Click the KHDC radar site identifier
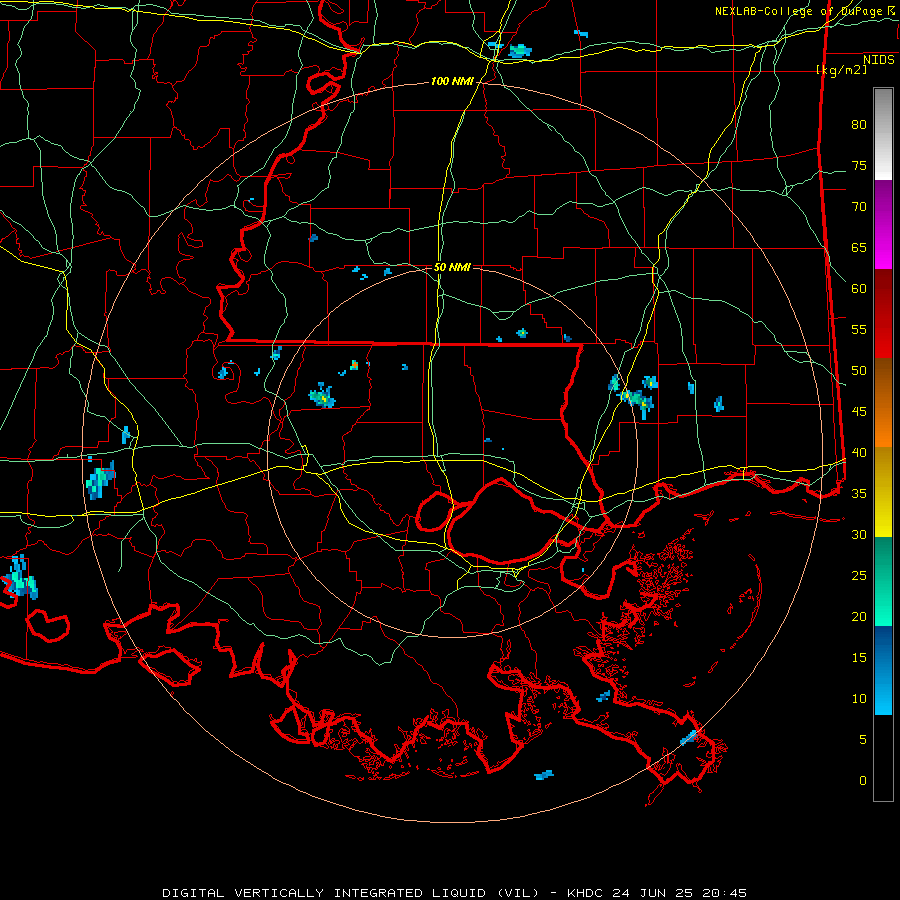 [585, 893]
